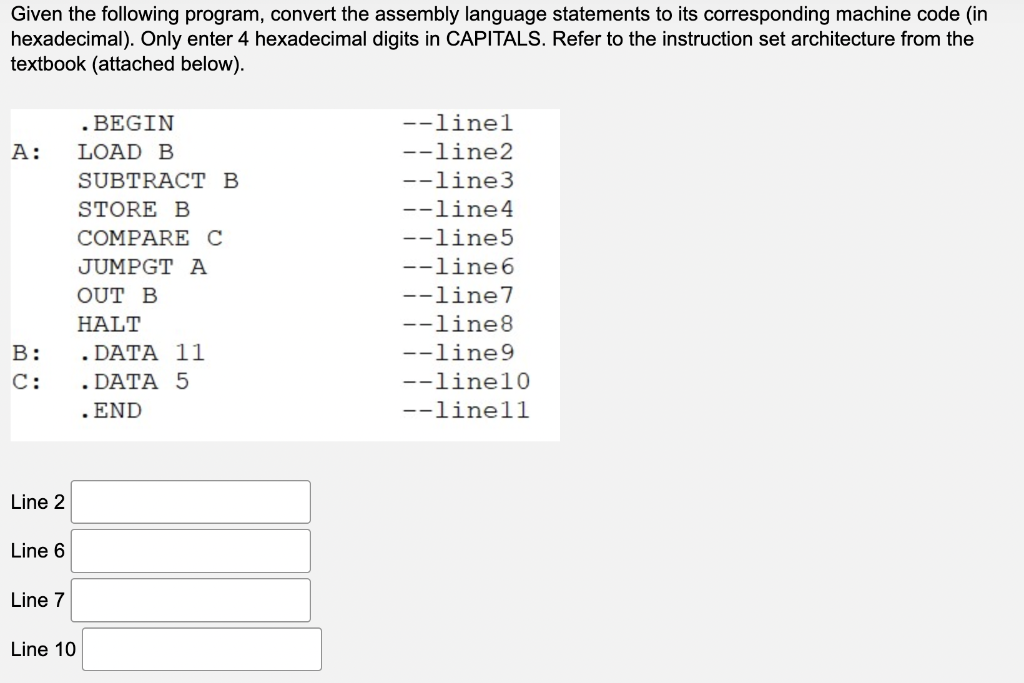Click the .DATA 5 directive beside C:
Image resolution: width=1024 pixels, height=683 pixels.
click(136, 381)
